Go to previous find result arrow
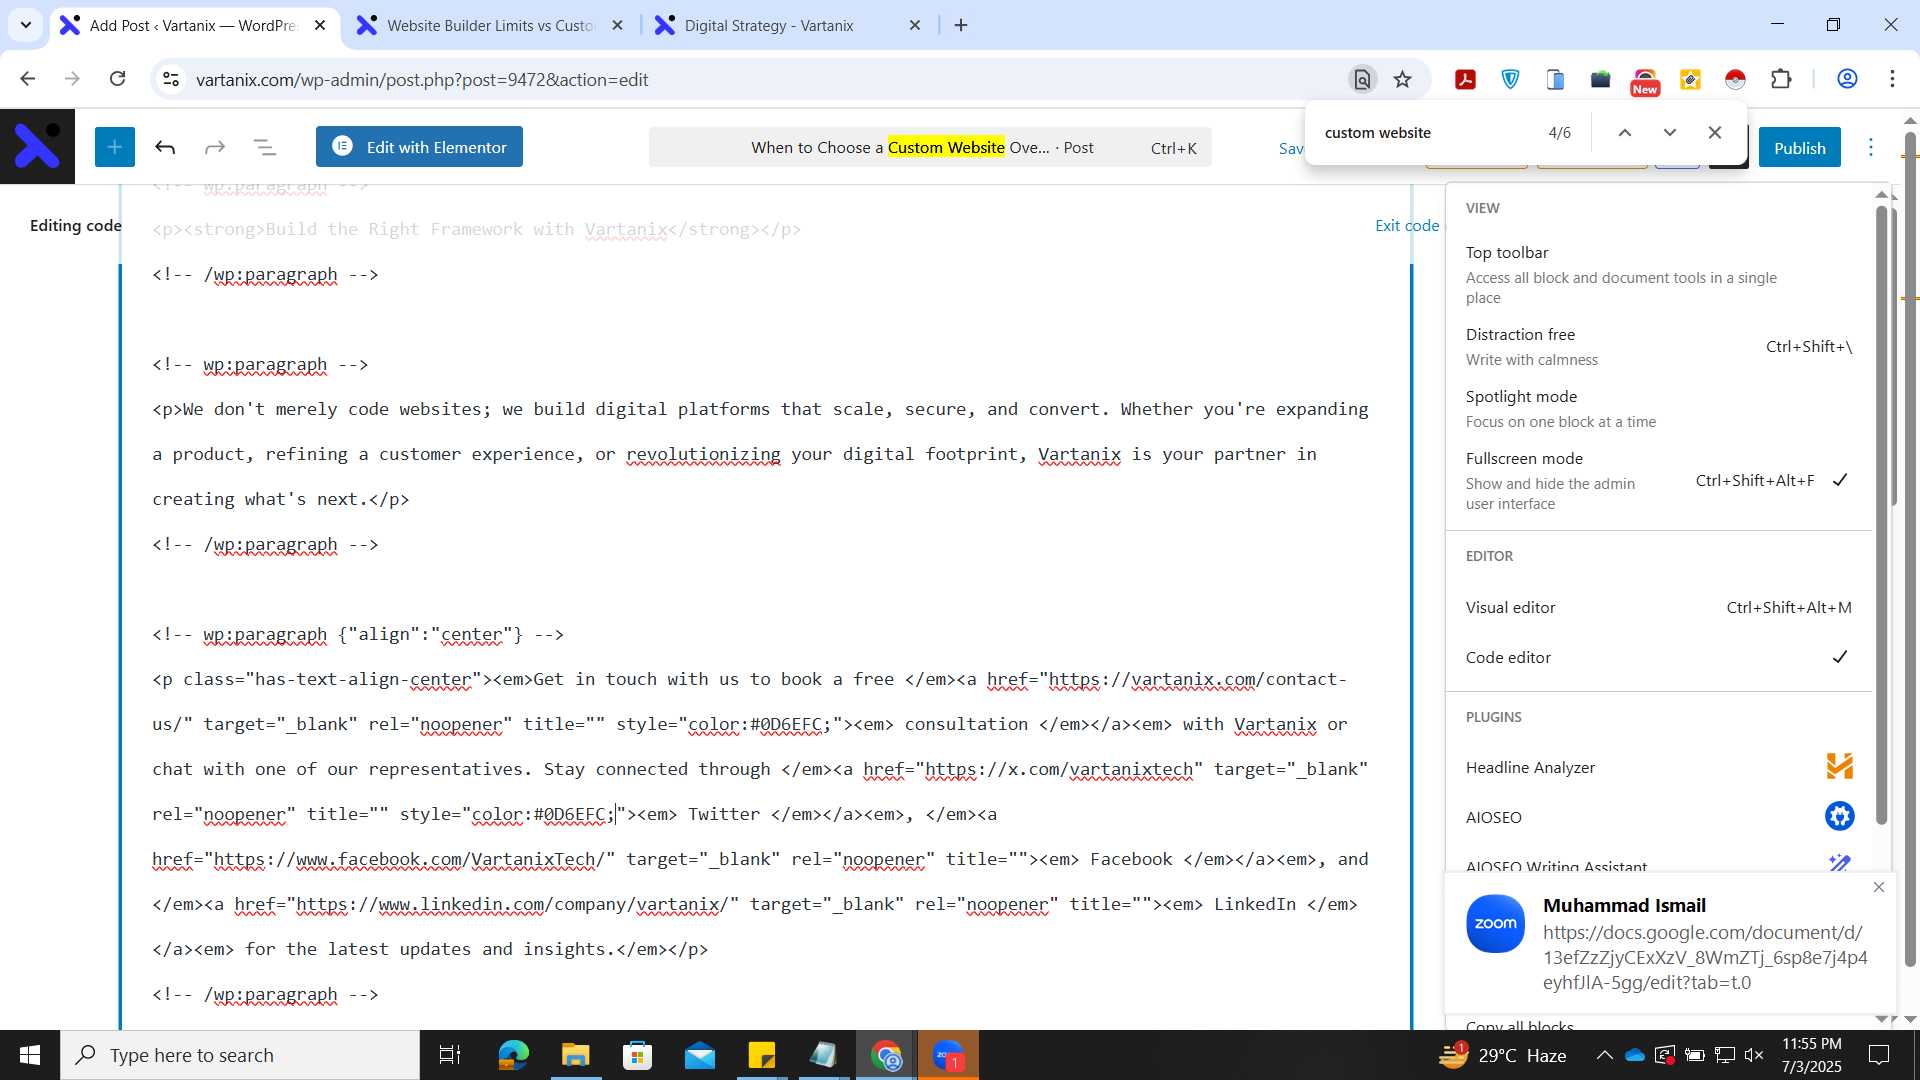1920x1080 pixels. point(1625,132)
